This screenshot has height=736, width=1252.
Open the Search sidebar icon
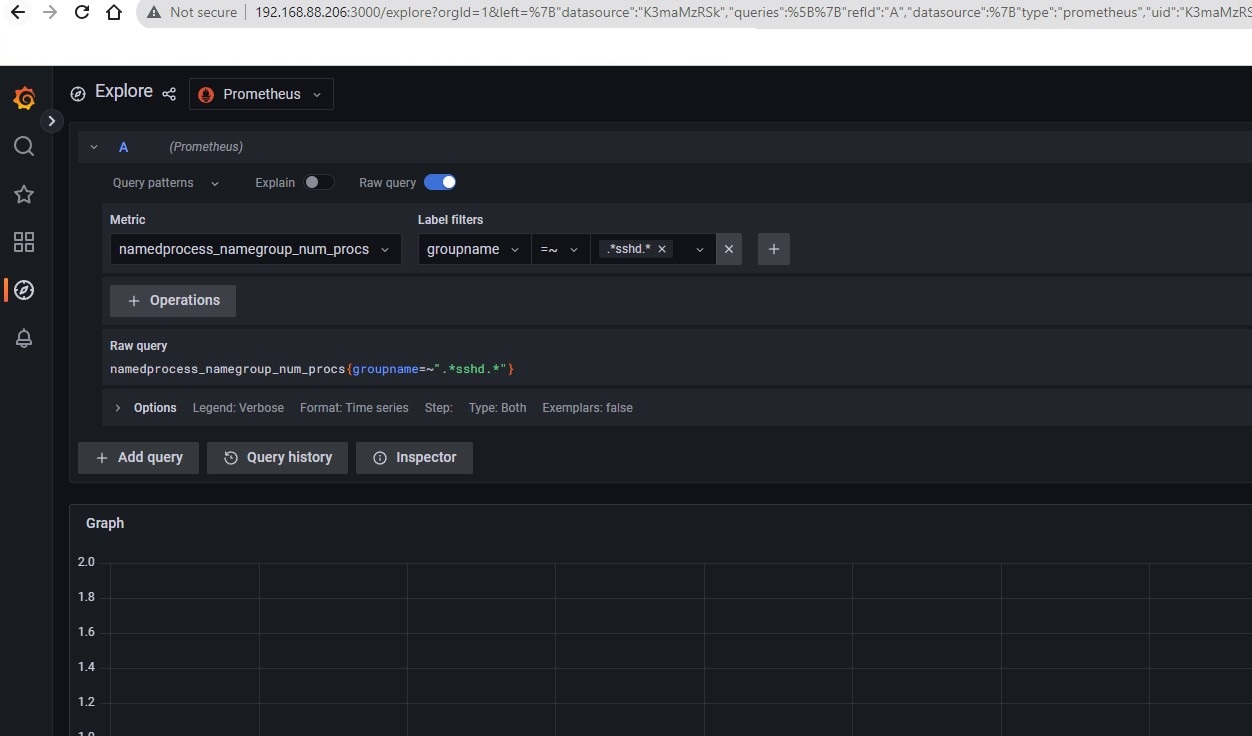click(24, 146)
